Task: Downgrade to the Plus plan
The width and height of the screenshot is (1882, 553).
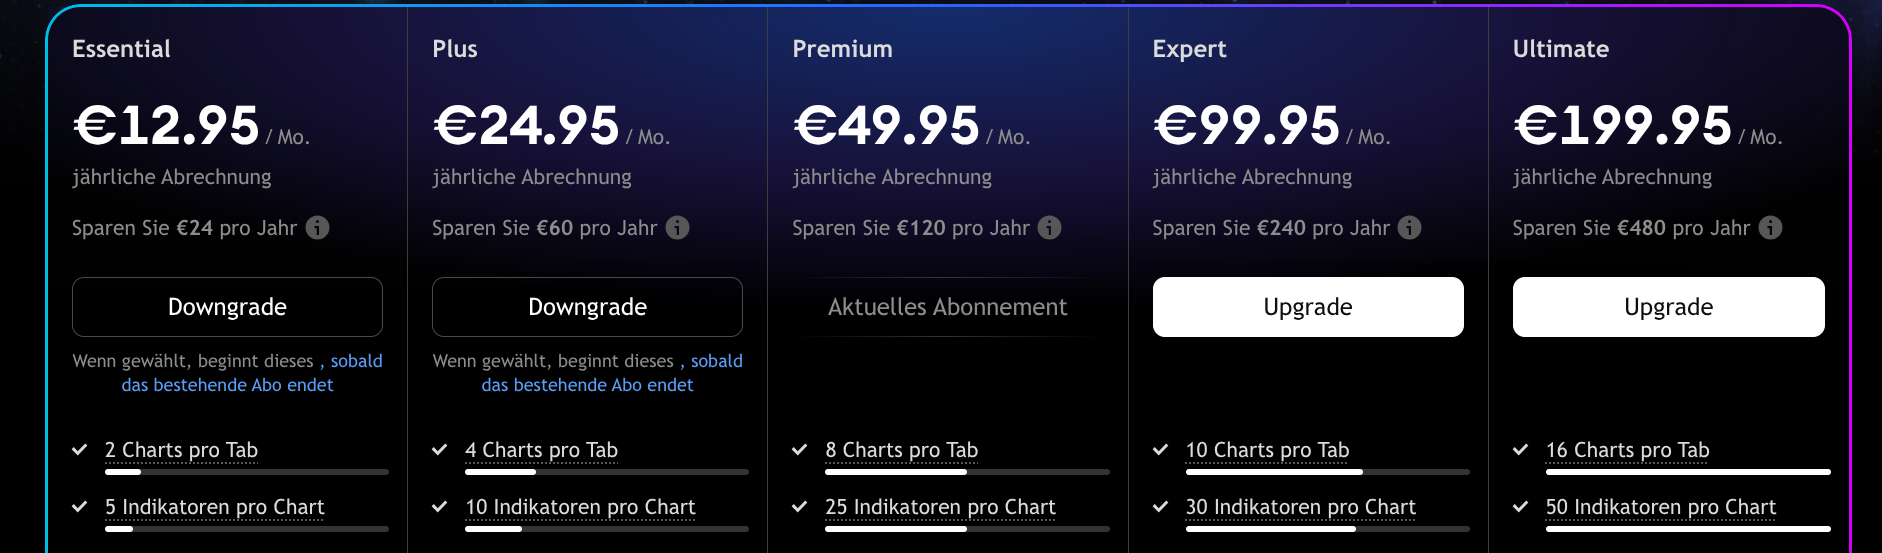Action: tap(587, 307)
